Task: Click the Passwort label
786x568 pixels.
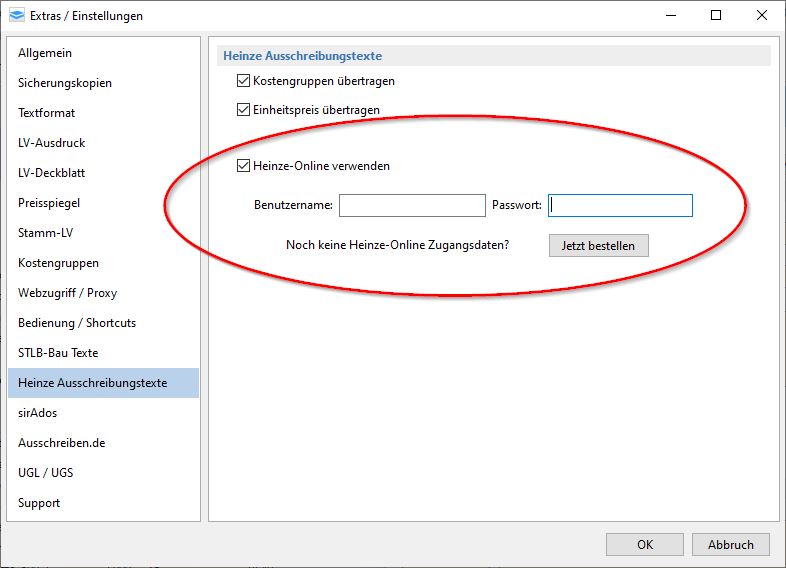Action: pos(517,205)
